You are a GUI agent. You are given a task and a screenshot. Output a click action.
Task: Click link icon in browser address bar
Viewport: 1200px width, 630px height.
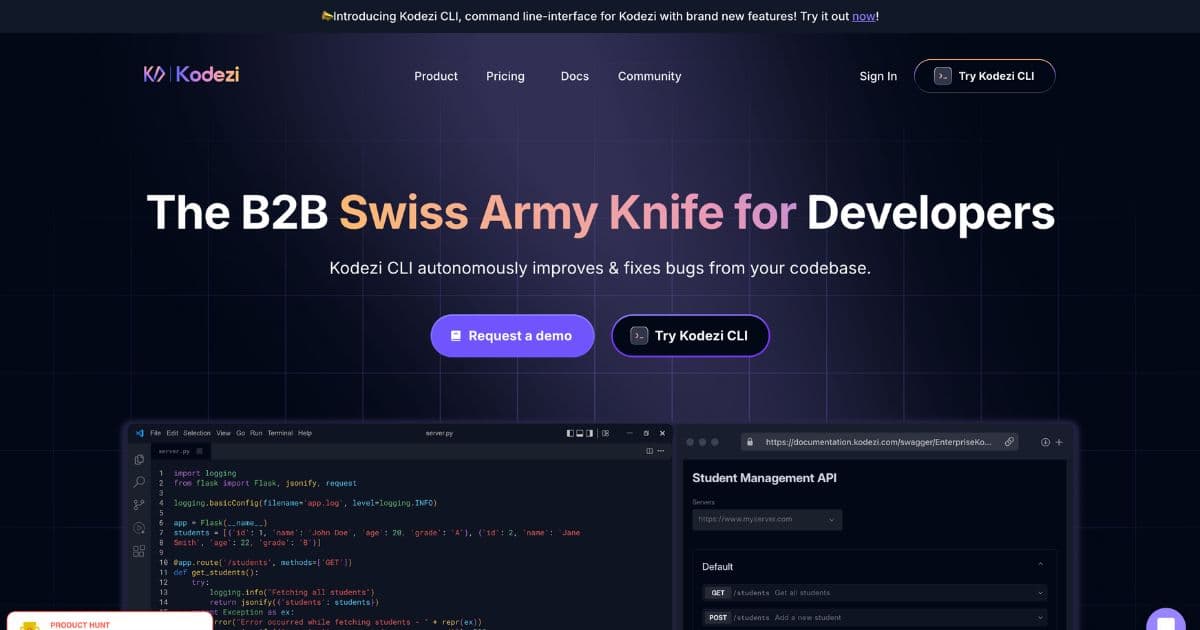(x=1009, y=442)
